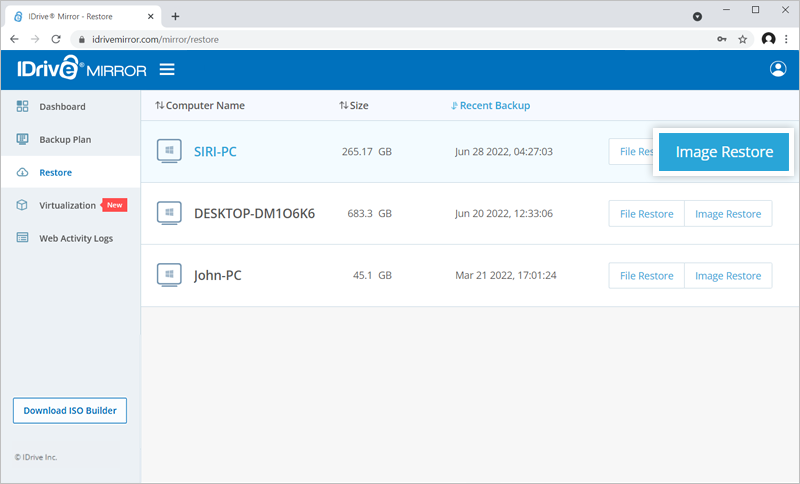Open the hamburger menu next to MIRROR logo

167,69
